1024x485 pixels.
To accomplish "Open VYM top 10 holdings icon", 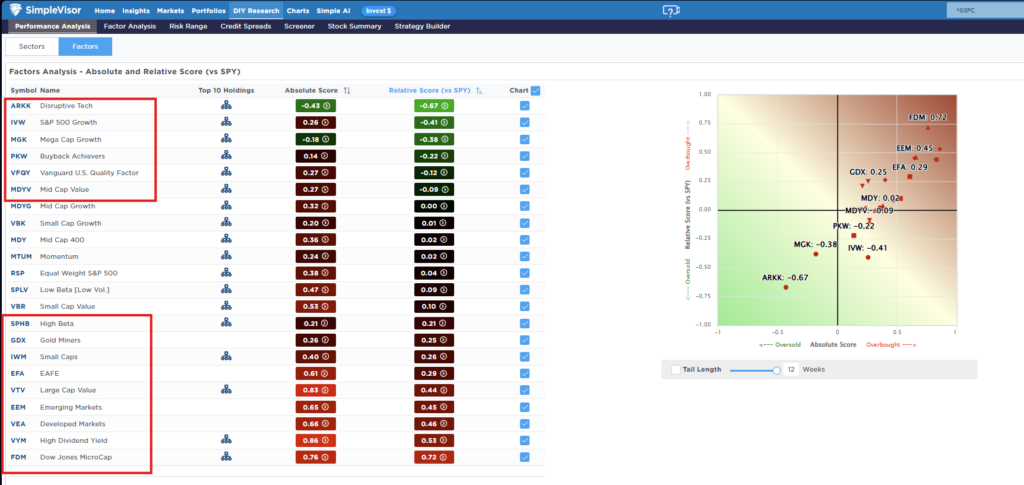I will pos(226,440).
